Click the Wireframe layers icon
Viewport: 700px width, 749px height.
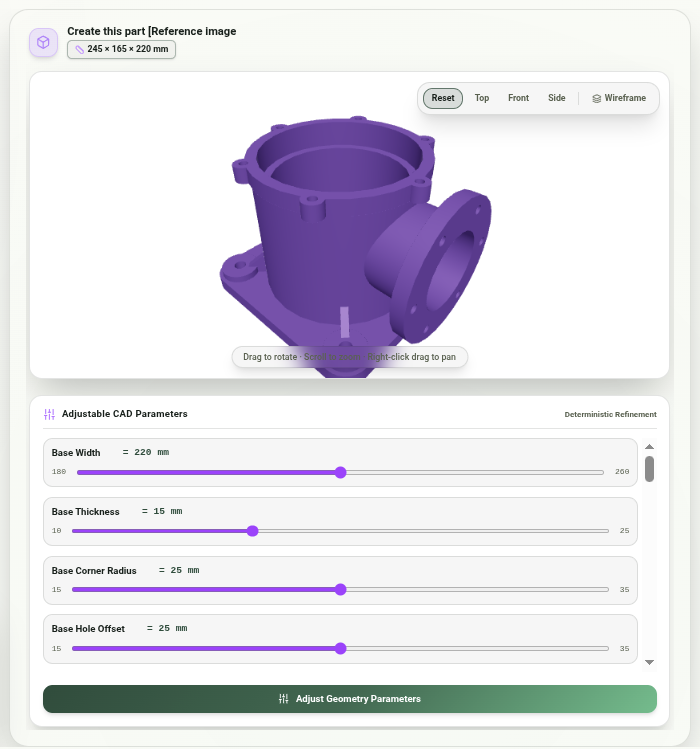(596, 98)
